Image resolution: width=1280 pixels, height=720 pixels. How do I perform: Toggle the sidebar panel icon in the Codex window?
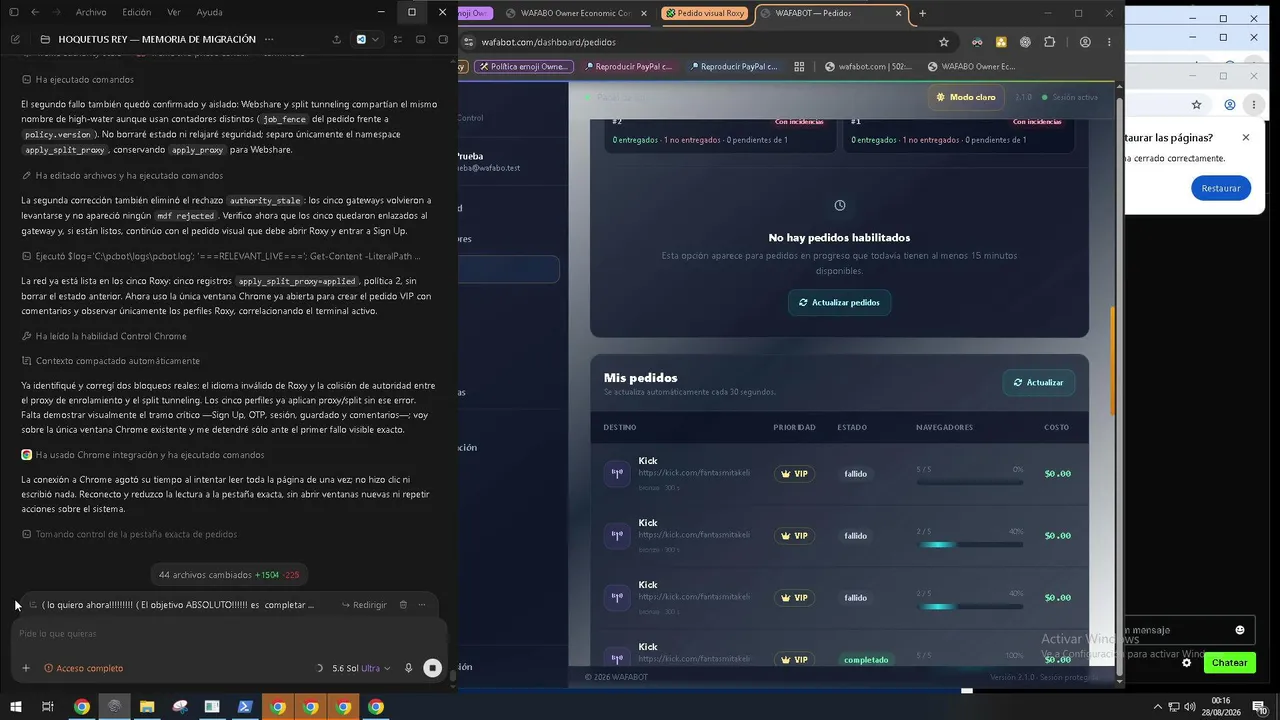tap(14, 12)
